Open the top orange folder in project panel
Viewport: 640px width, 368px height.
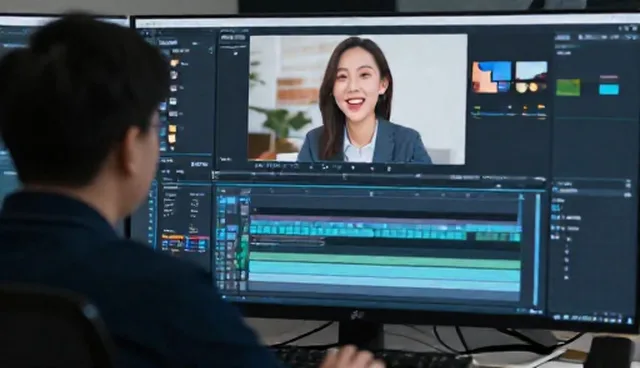174,63
